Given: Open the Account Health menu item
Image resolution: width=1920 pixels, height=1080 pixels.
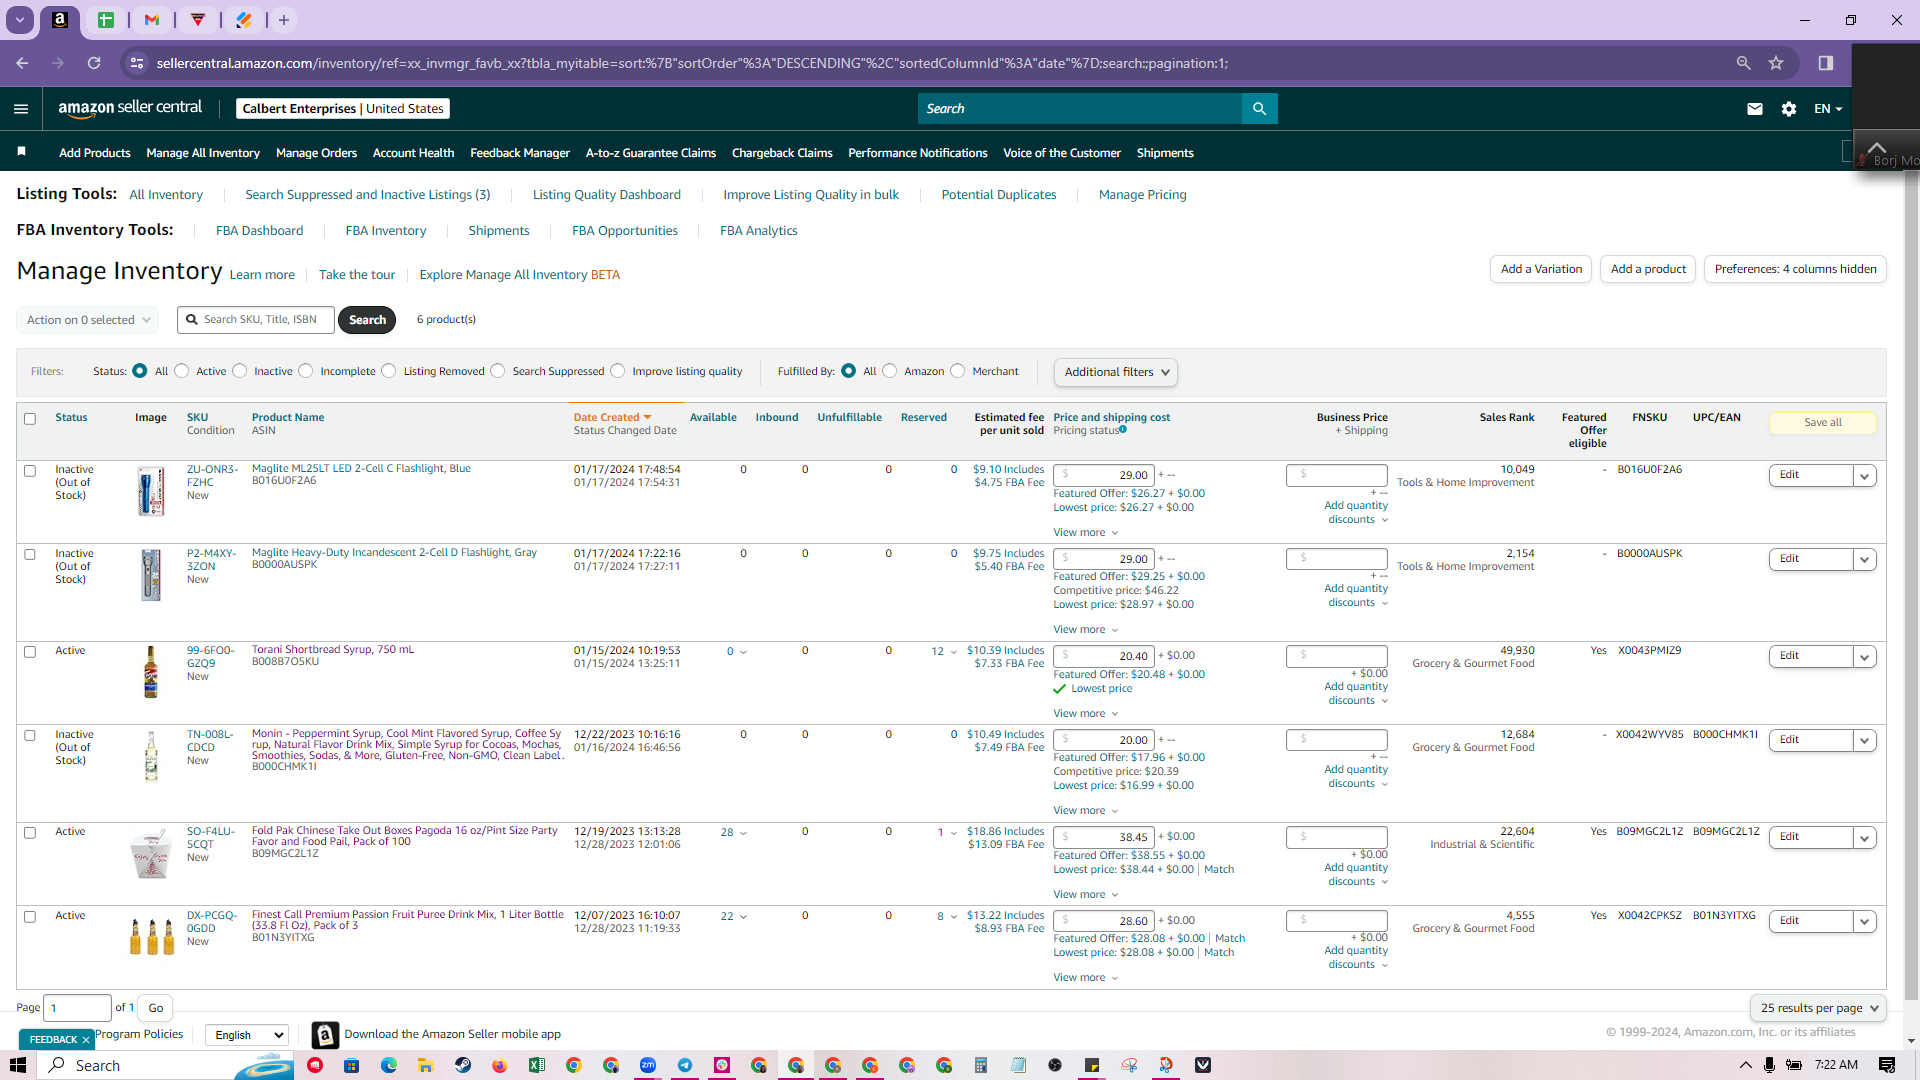Looking at the screenshot, I should point(413,153).
